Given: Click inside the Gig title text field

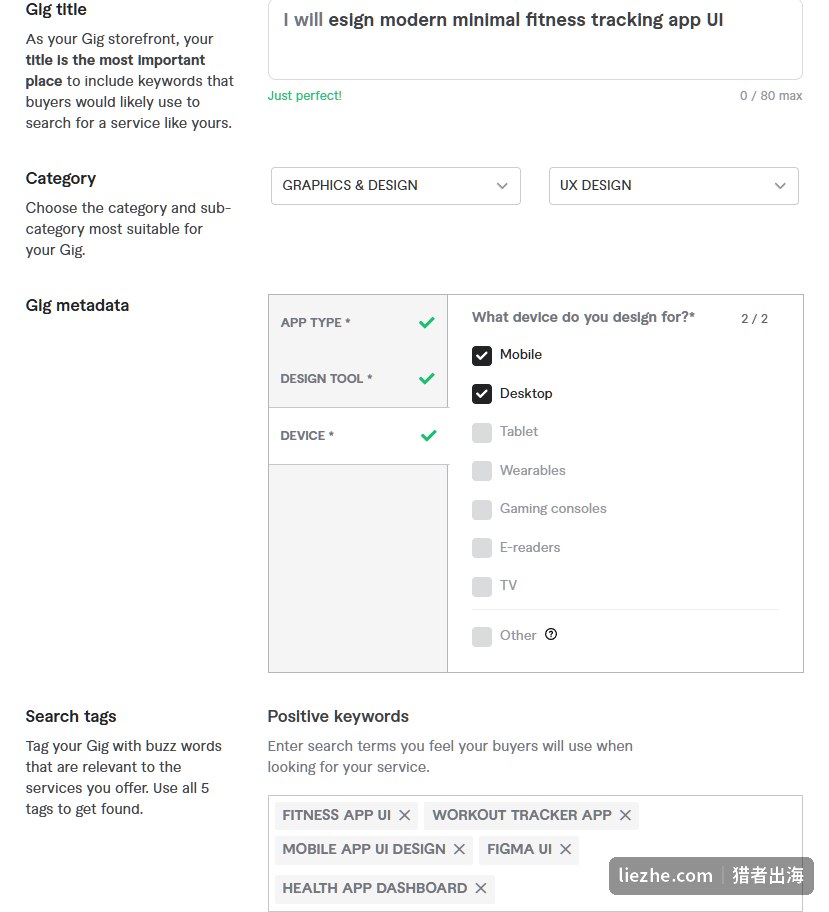Looking at the screenshot, I should [535, 40].
